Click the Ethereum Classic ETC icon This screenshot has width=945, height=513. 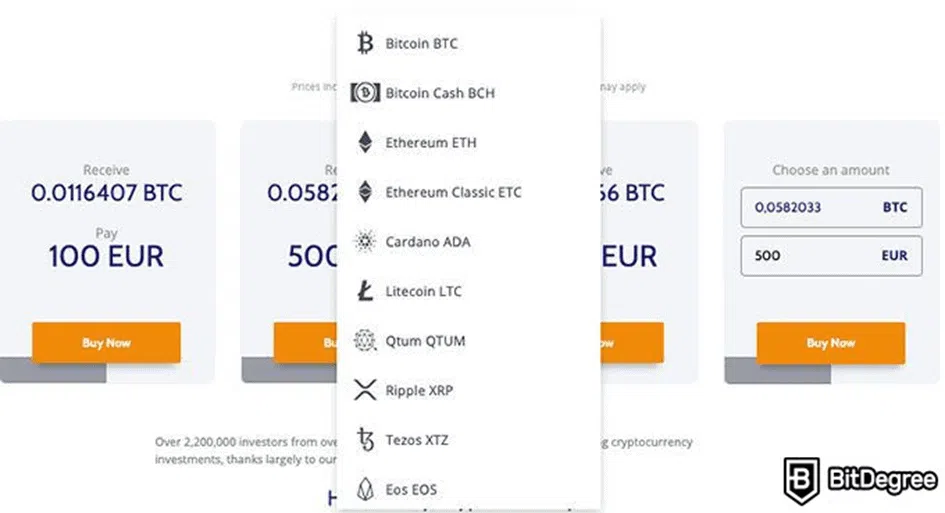click(365, 192)
